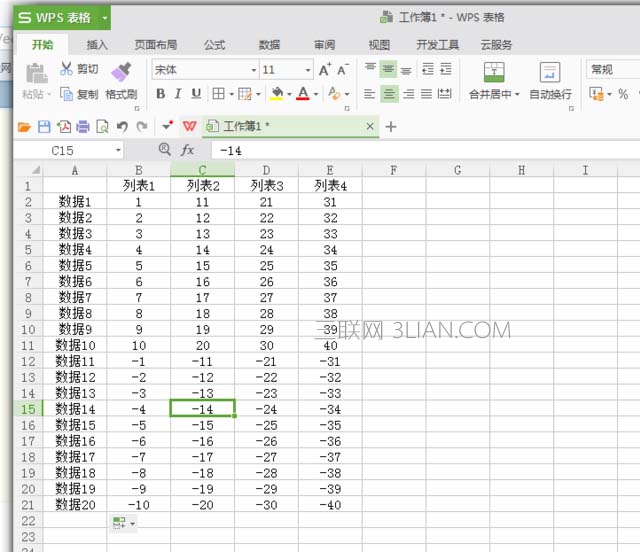The height and width of the screenshot is (552, 640).
Task: Open the font size dropdown showing 11
Action: (307, 70)
